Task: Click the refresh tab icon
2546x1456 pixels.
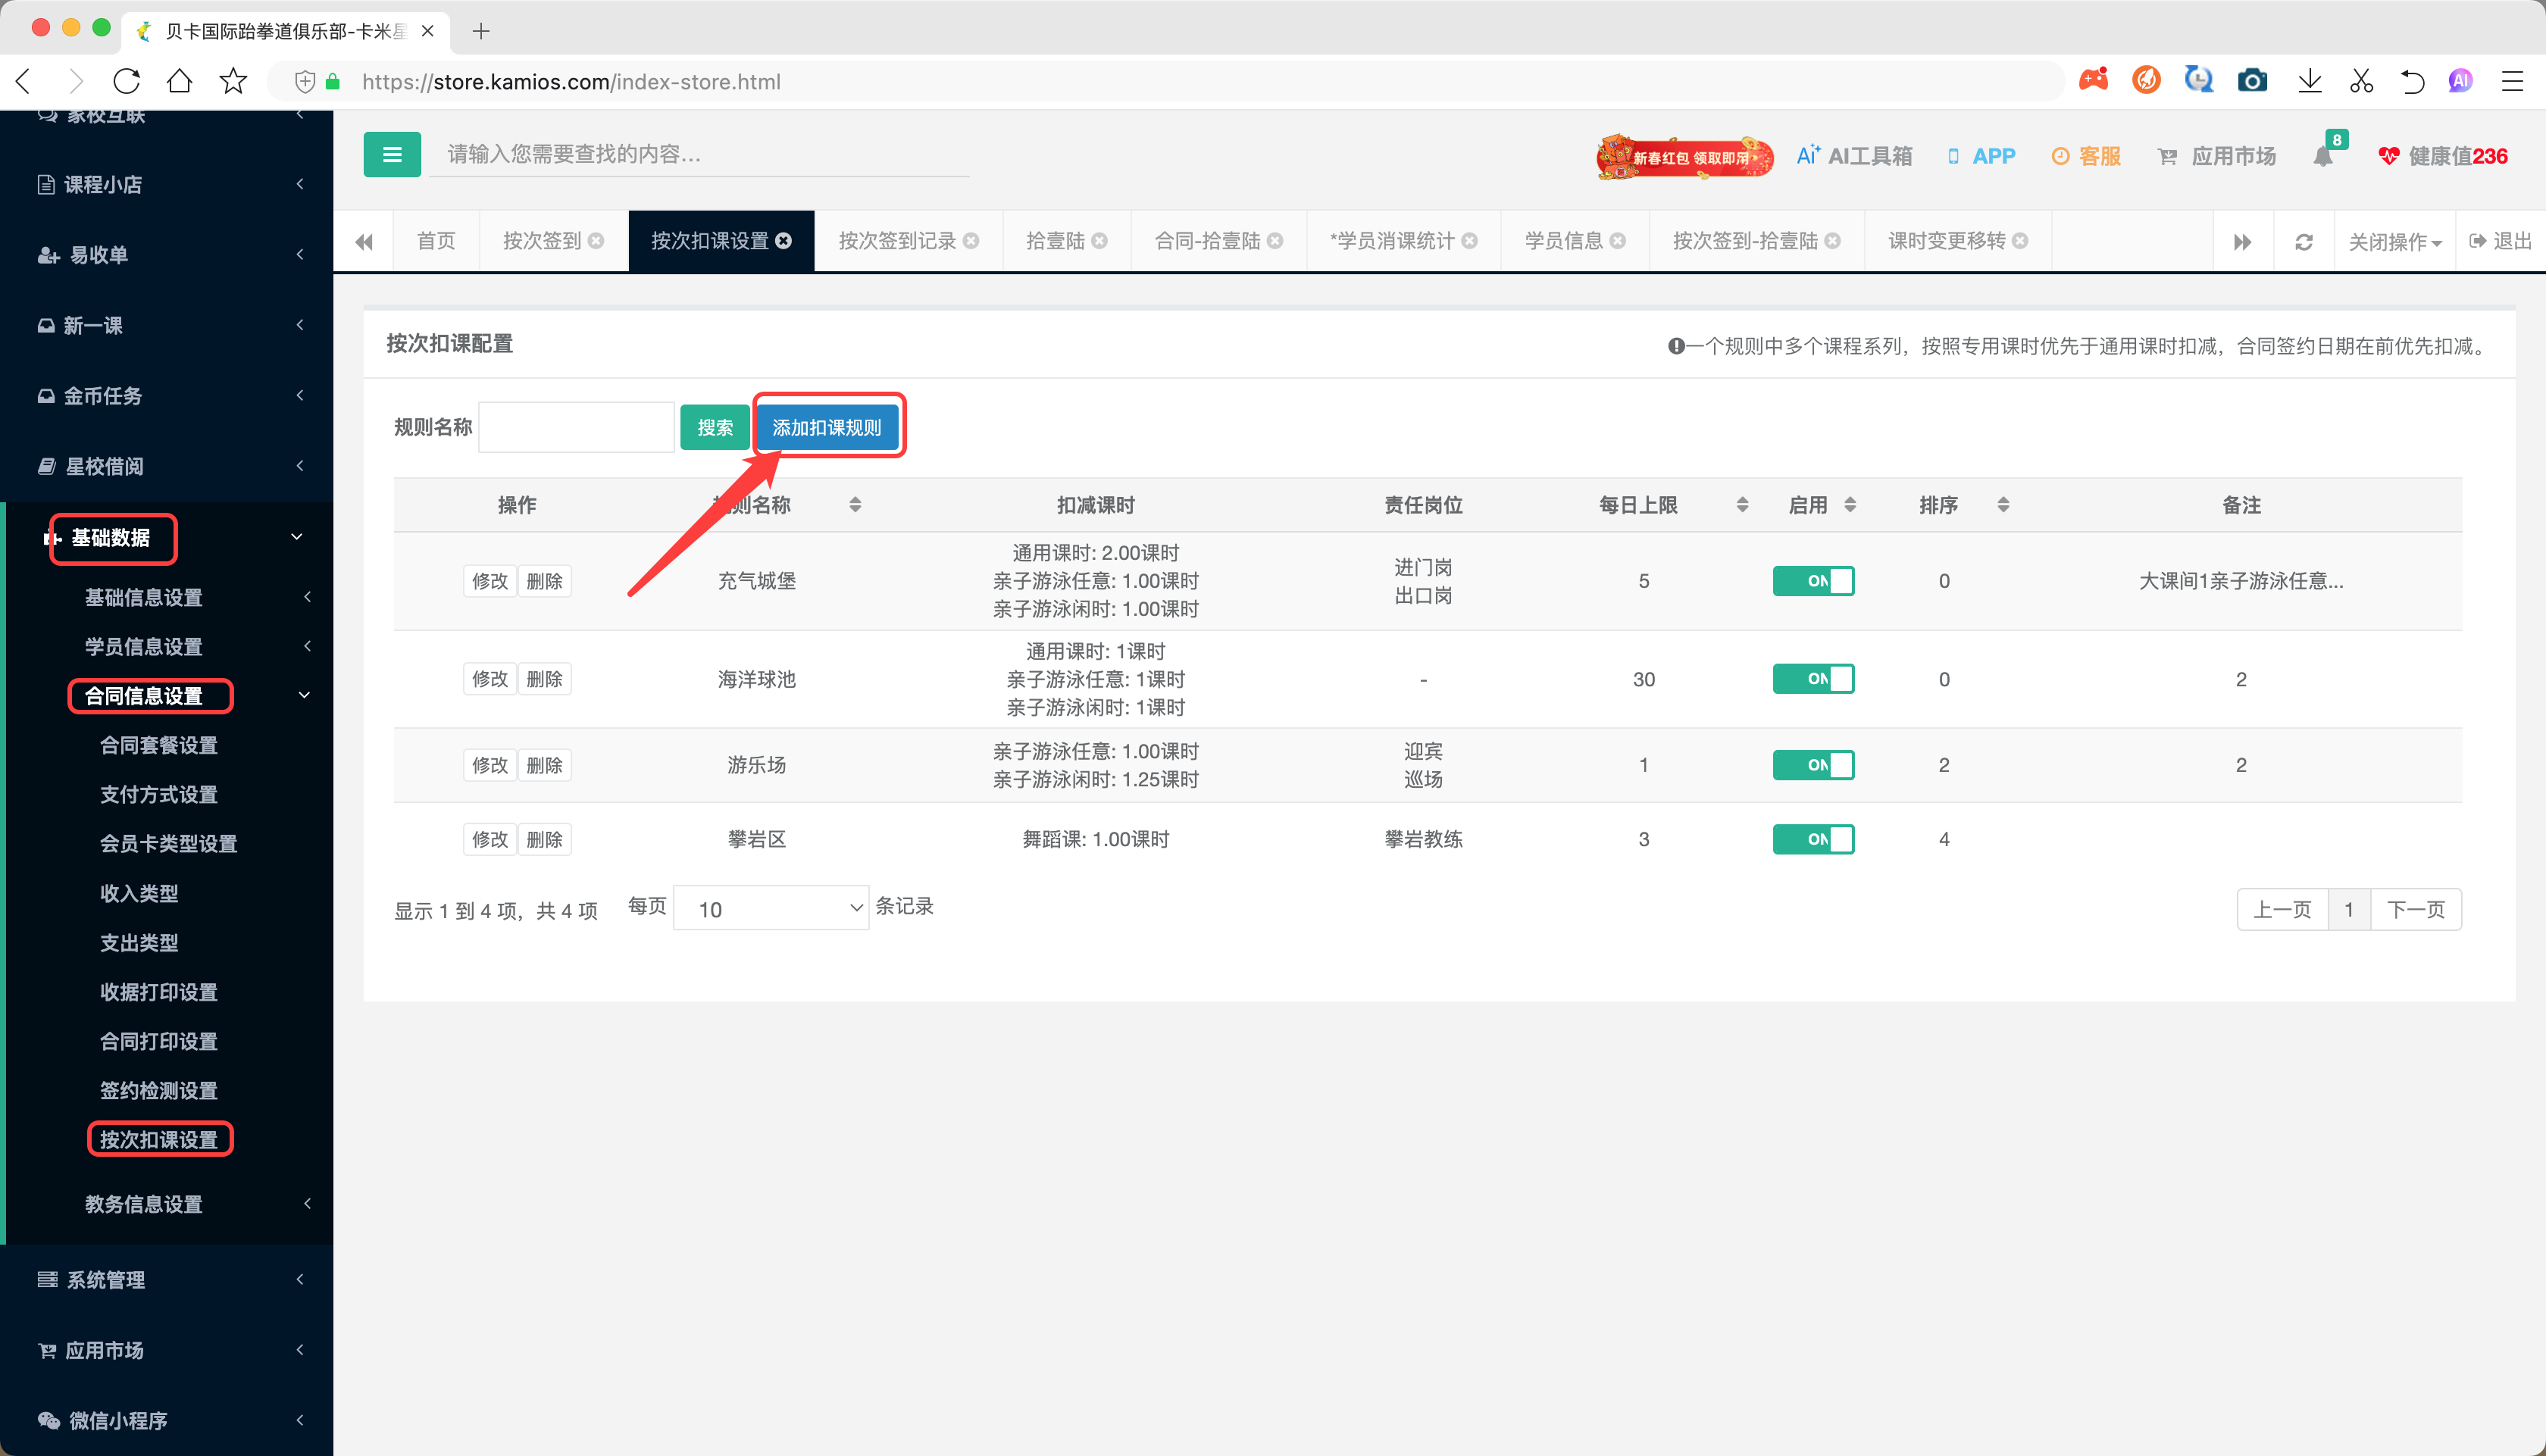Action: pyautogui.click(x=2303, y=242)
